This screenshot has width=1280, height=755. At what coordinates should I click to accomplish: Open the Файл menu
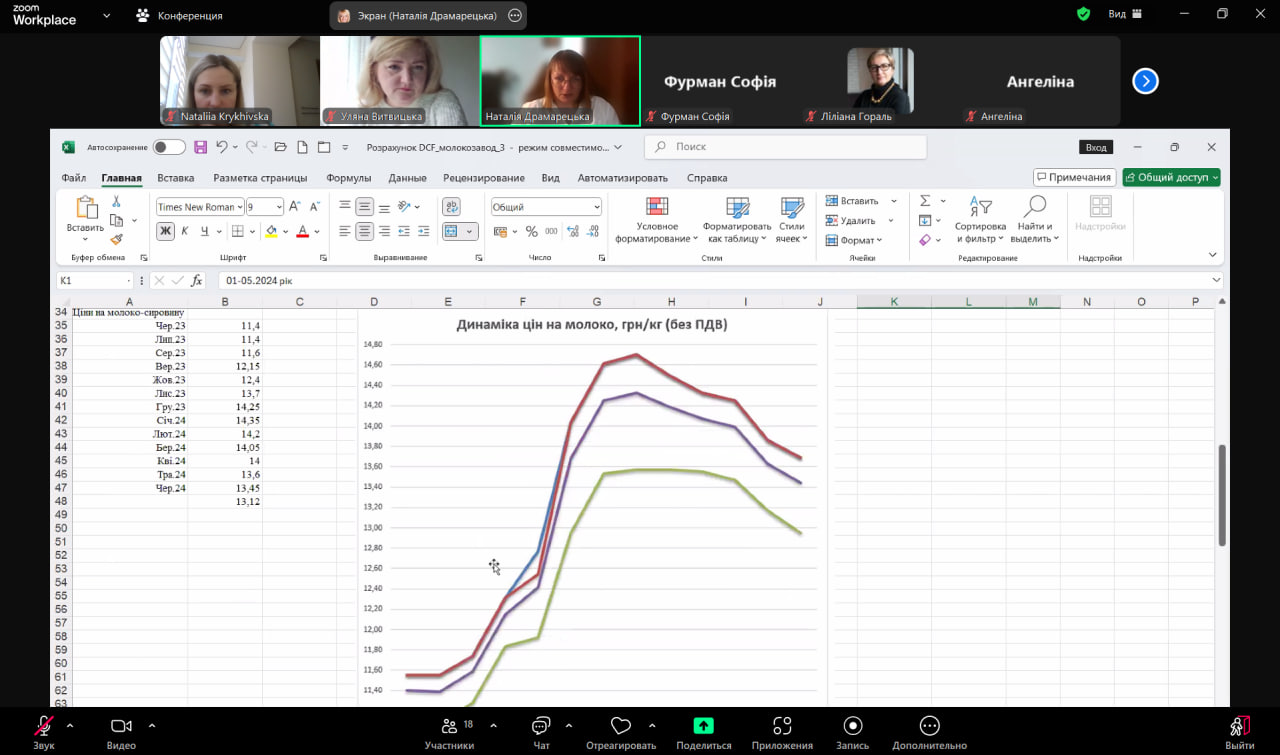click(73, 178)
